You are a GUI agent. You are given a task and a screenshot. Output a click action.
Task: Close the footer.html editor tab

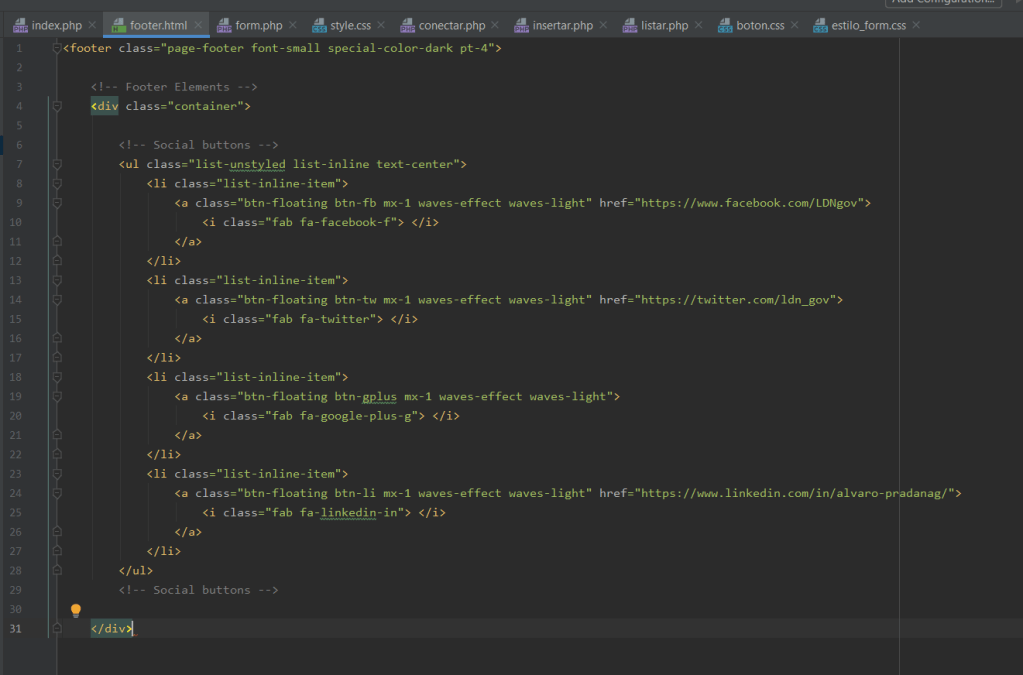[198, 25]
